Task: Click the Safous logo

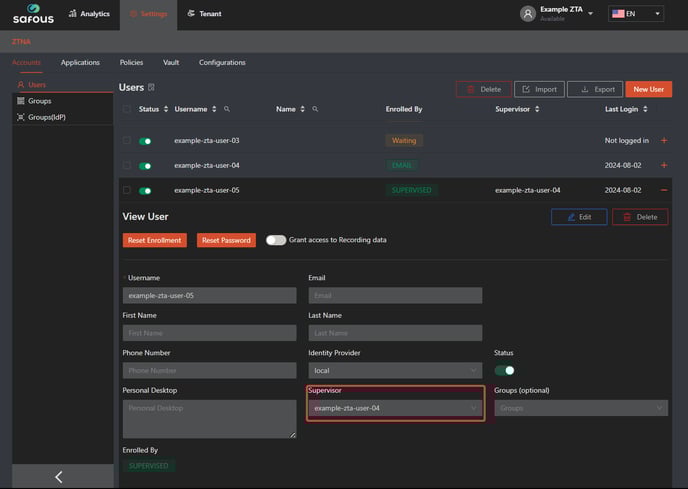Action: [x=32, y=14]
